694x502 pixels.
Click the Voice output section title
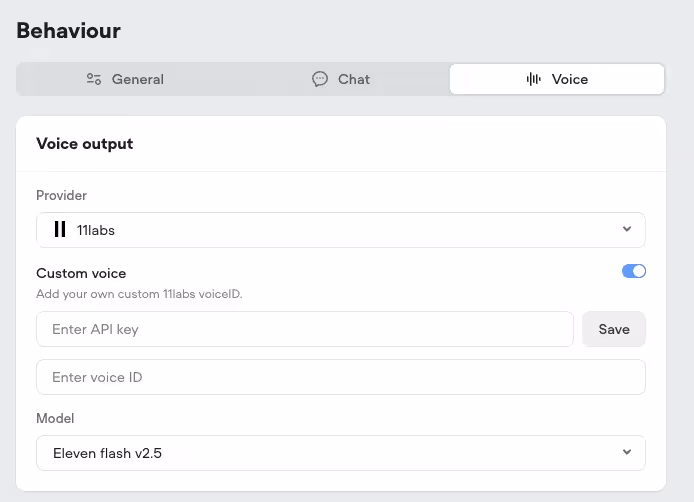pos(85,144)
